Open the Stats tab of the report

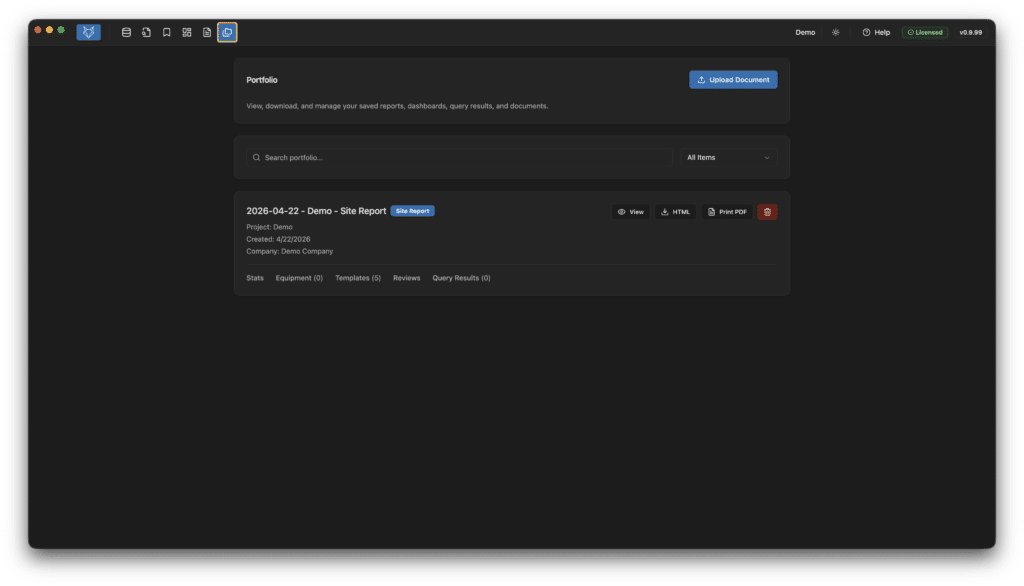[255, 278]
